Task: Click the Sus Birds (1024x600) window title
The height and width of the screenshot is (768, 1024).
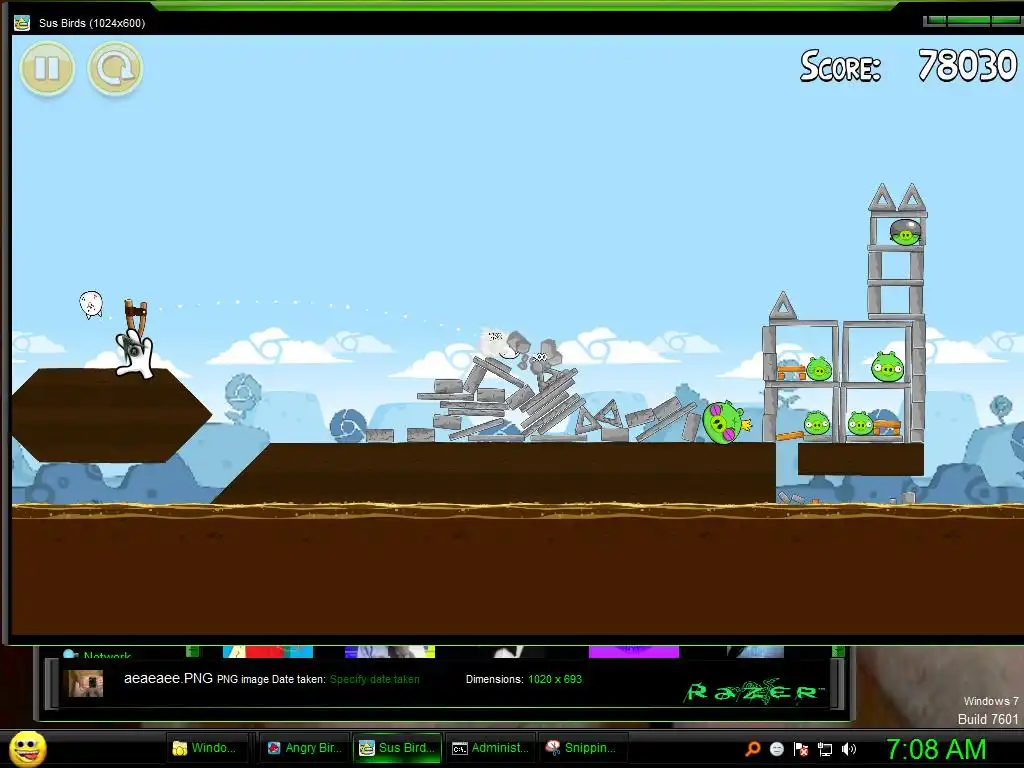Action: [x=92, y=23]
